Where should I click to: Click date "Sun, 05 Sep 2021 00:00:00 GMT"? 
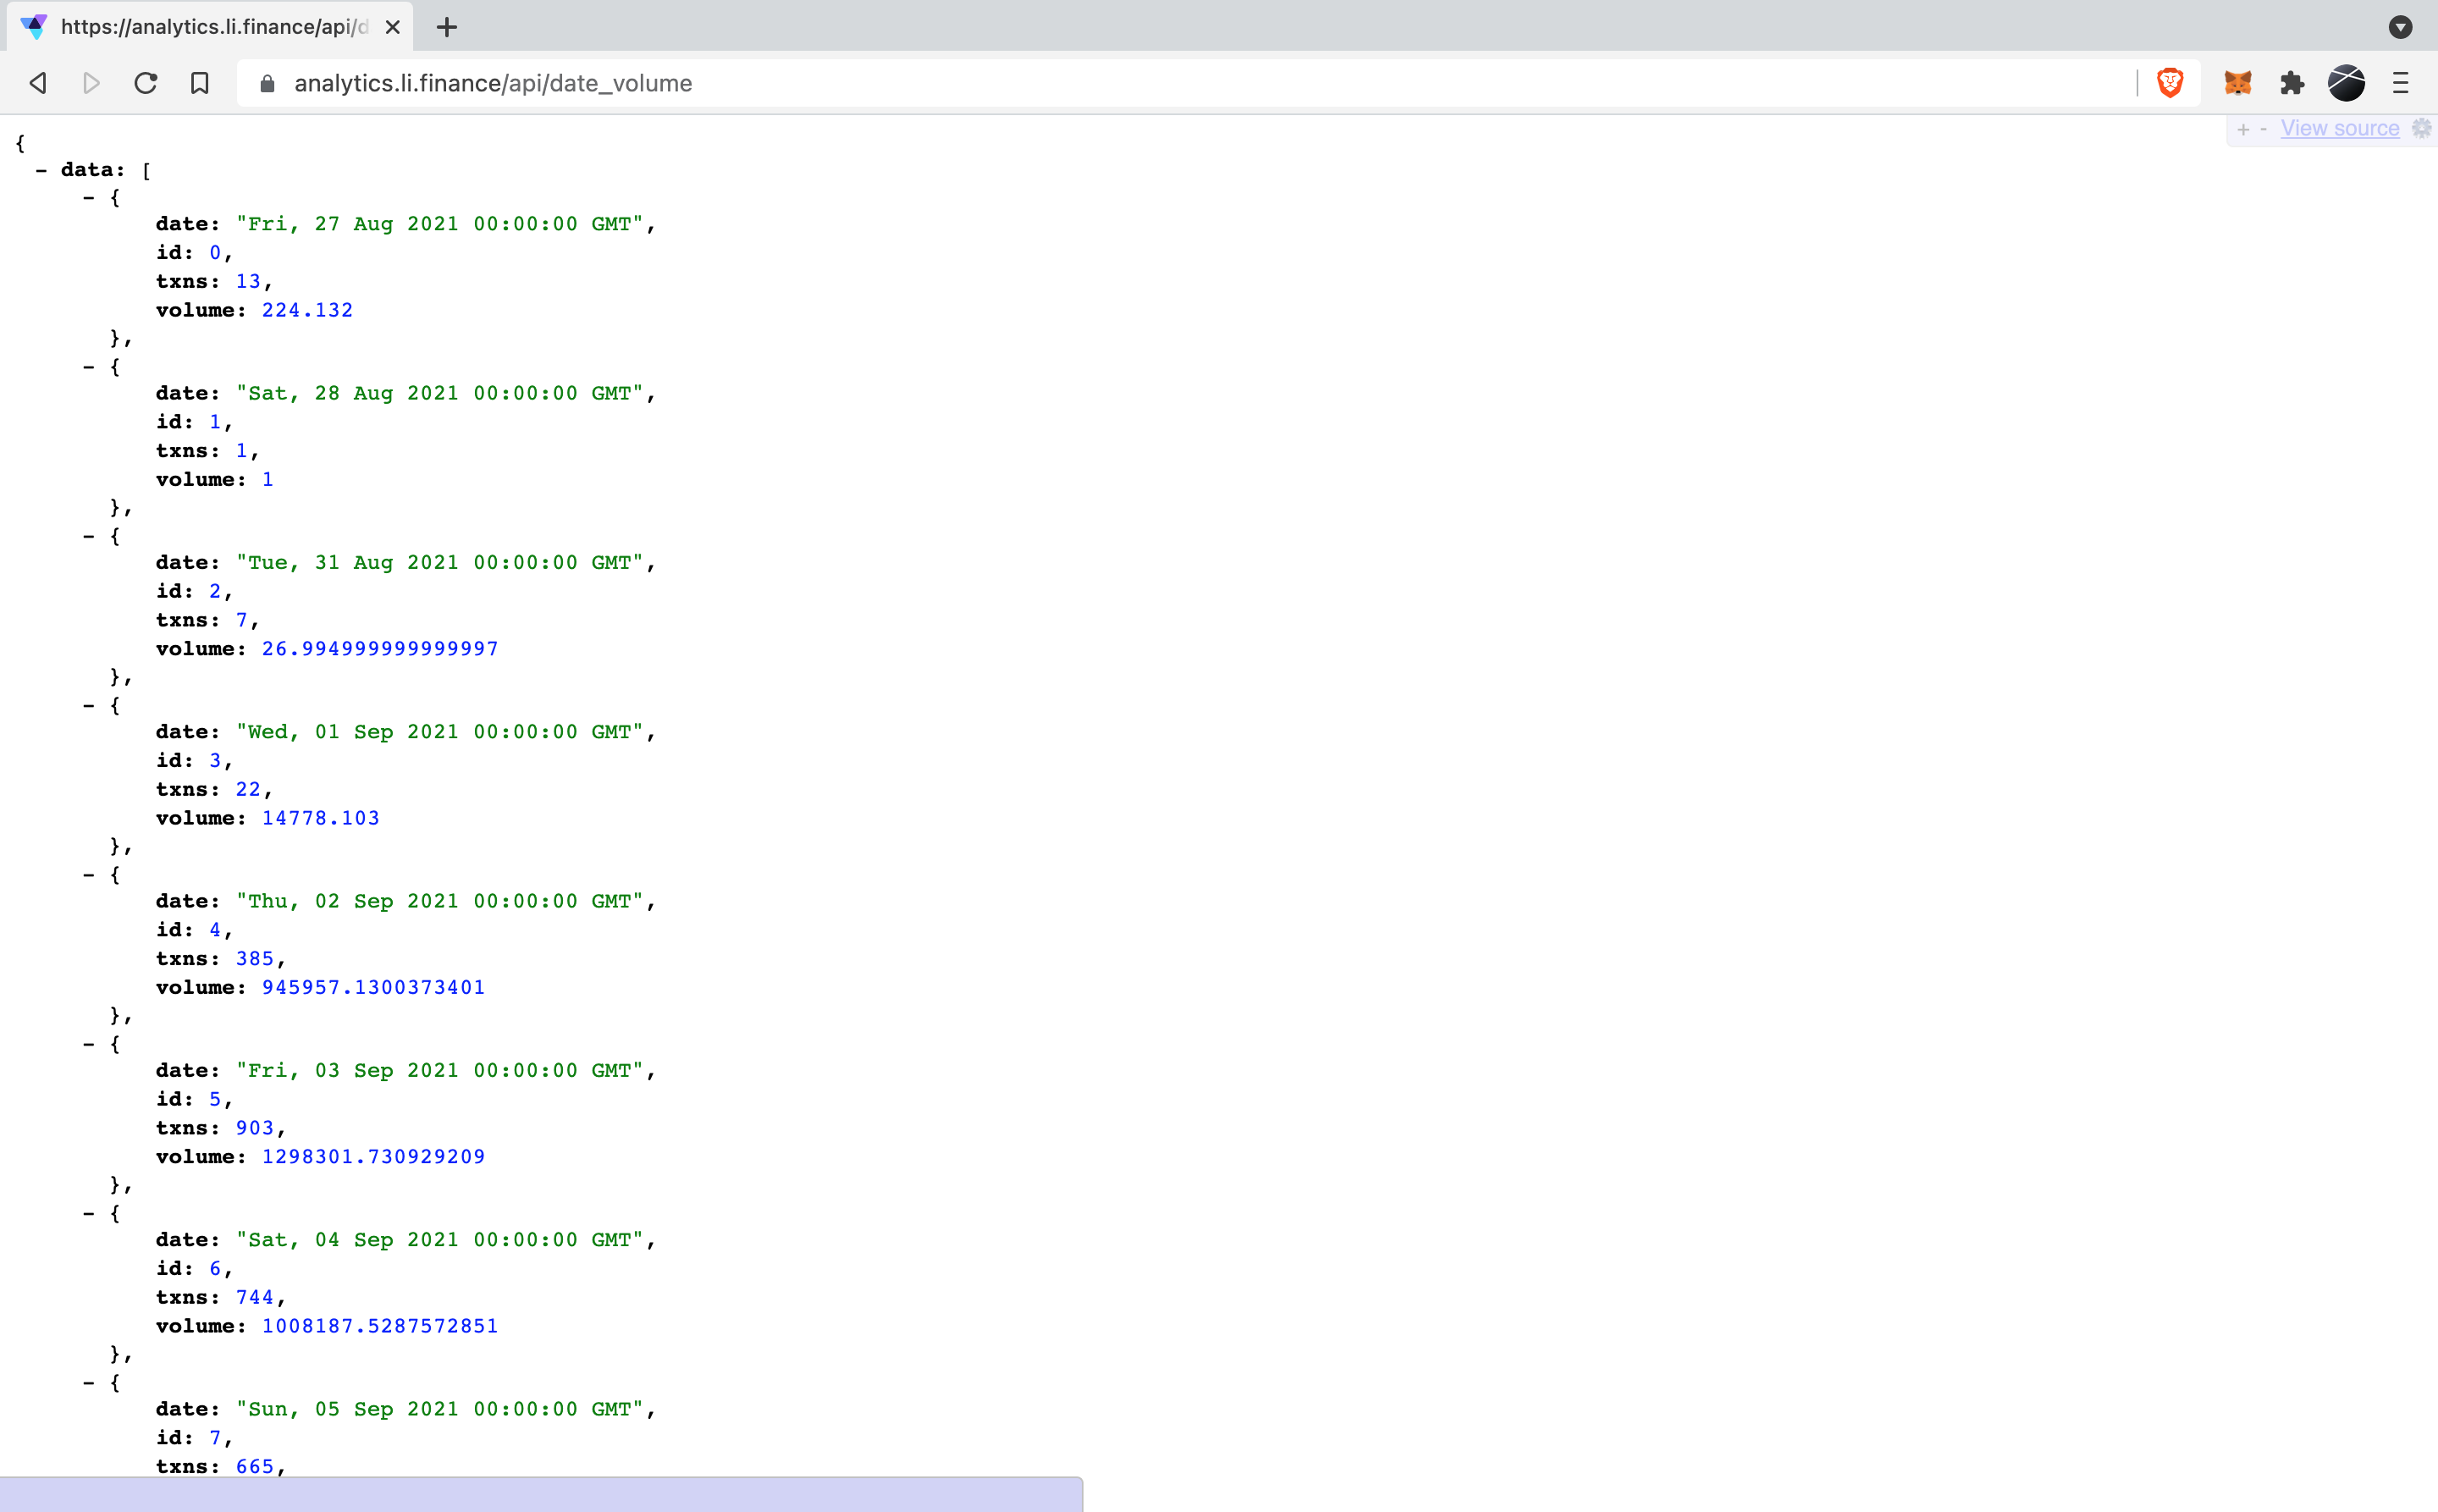click(x=440, y=1409)
